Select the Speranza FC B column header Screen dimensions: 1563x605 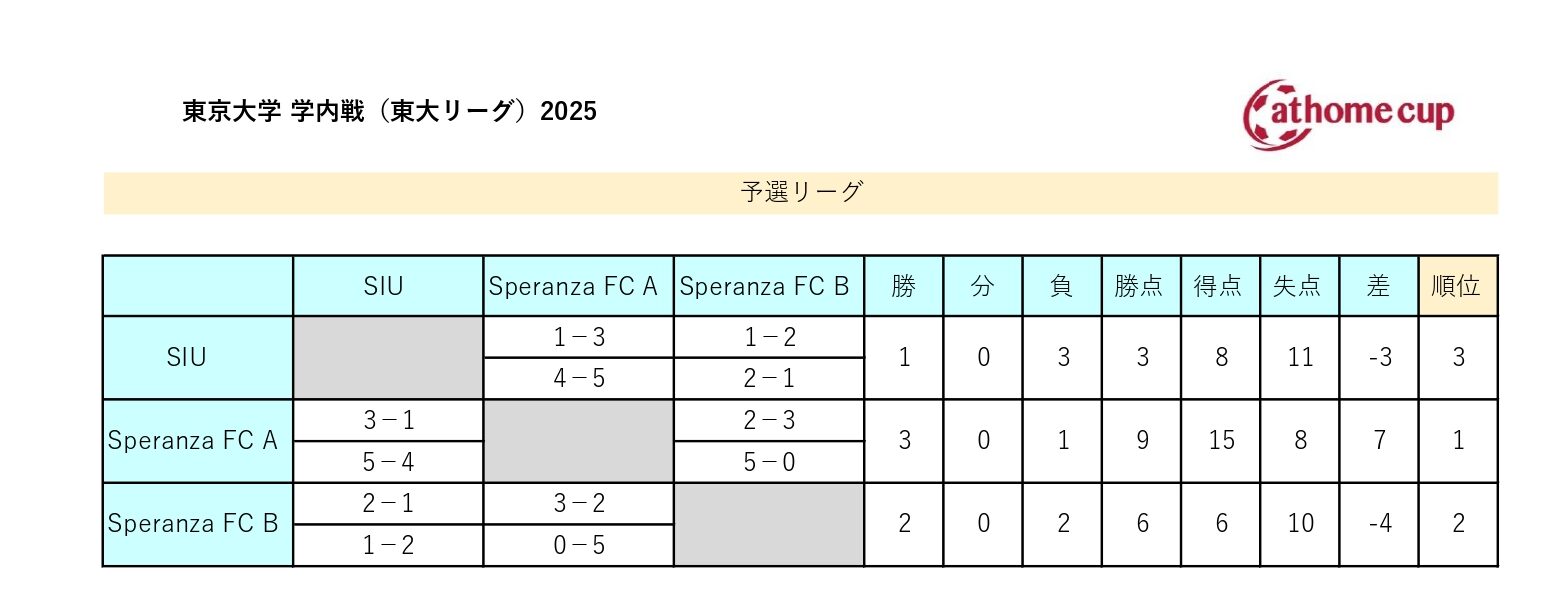pos(769,286)
